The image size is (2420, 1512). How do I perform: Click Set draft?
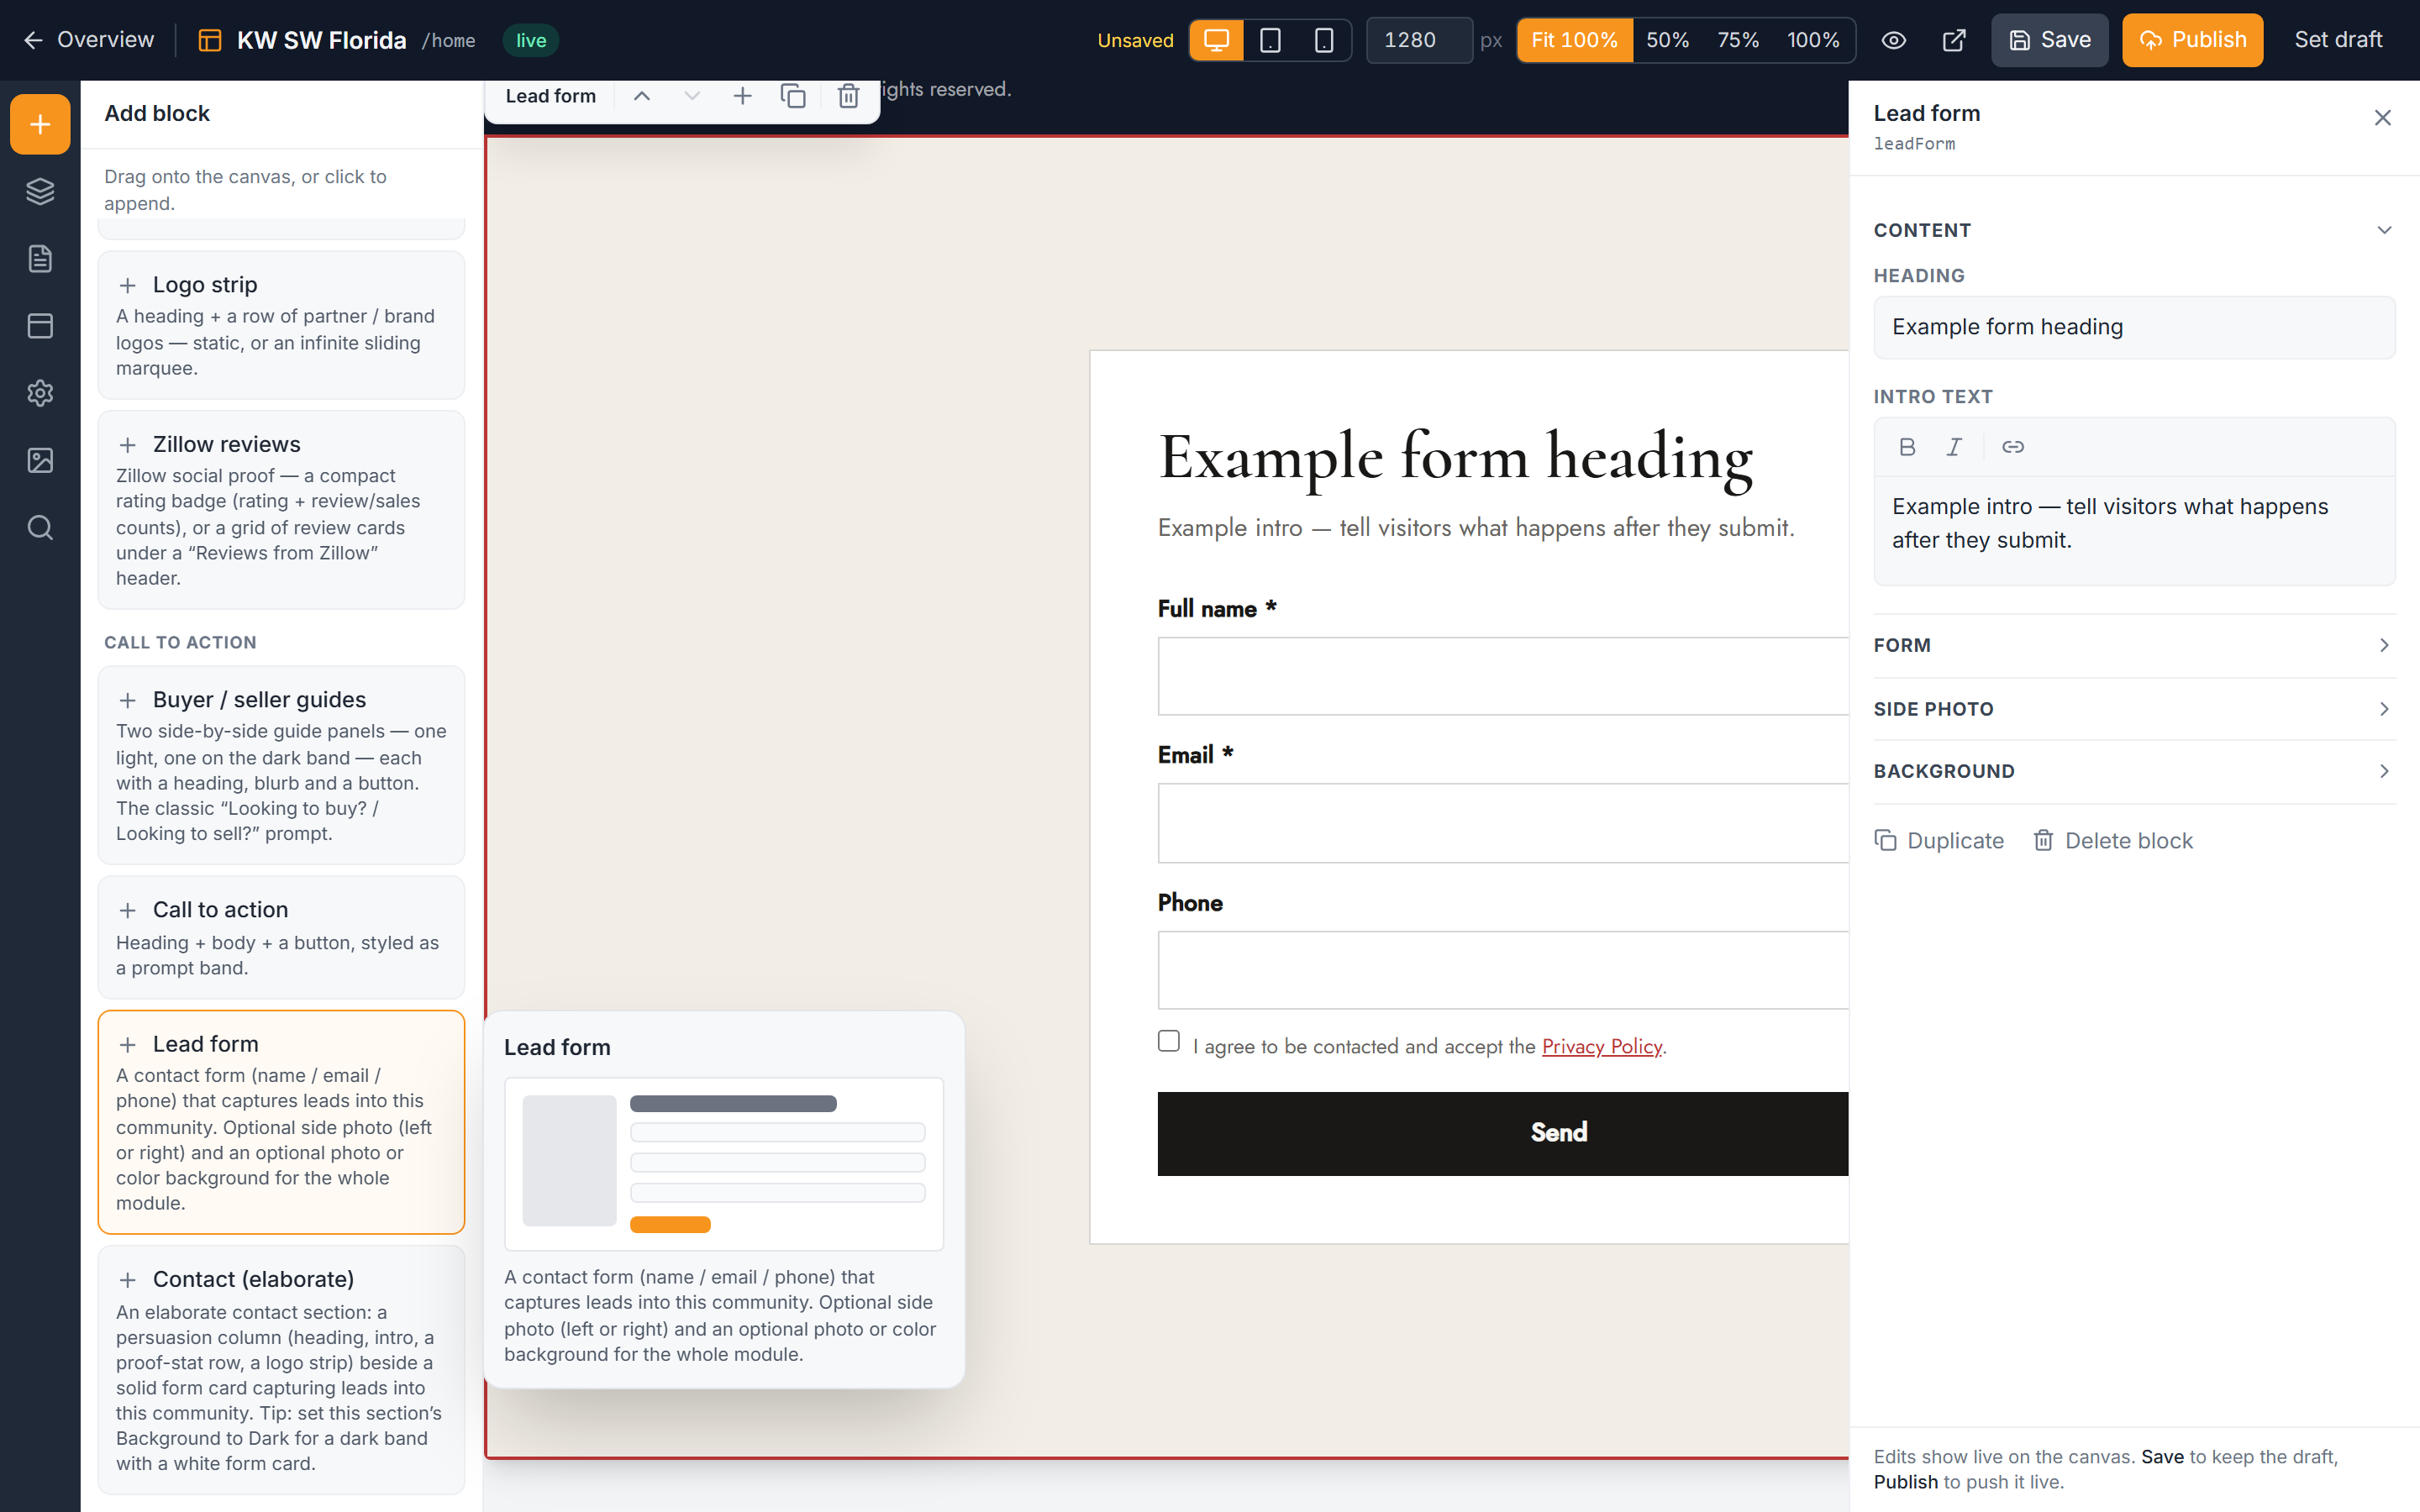2338,40
